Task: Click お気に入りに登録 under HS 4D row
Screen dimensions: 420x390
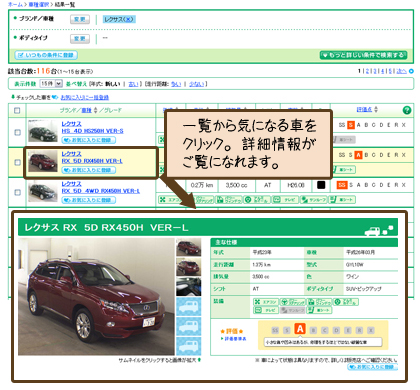Action: [x=89, y=140]
